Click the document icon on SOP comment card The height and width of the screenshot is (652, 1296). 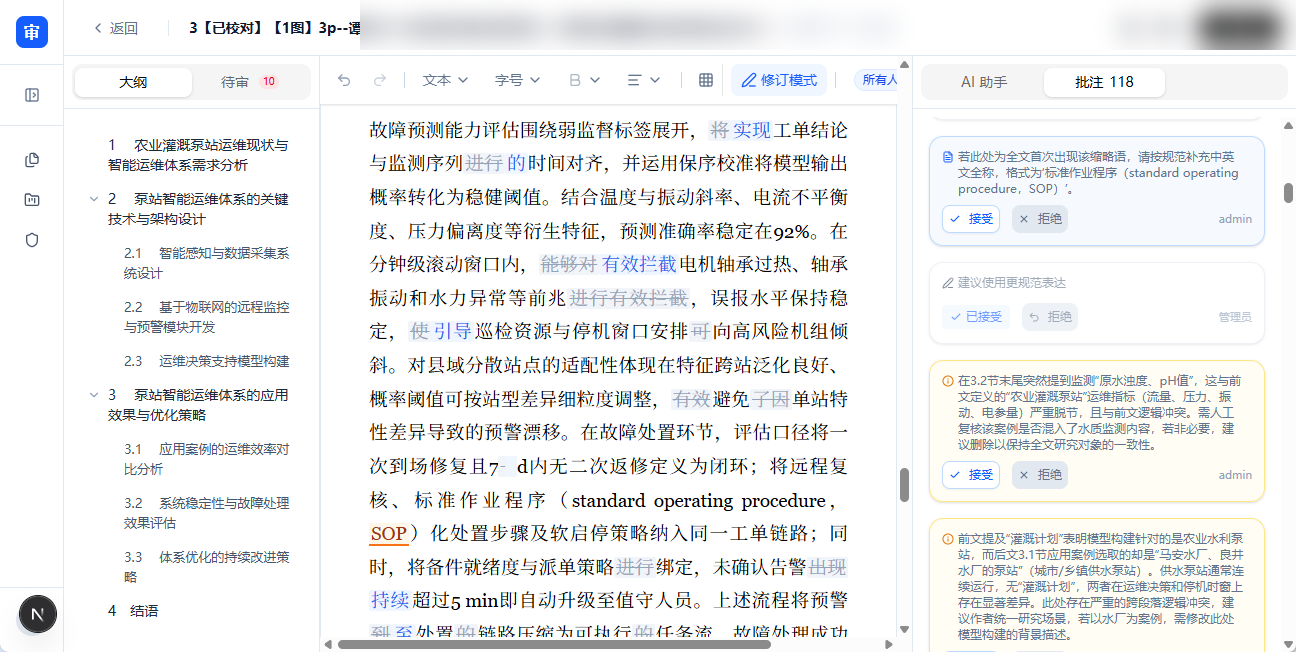click(948, 157)
